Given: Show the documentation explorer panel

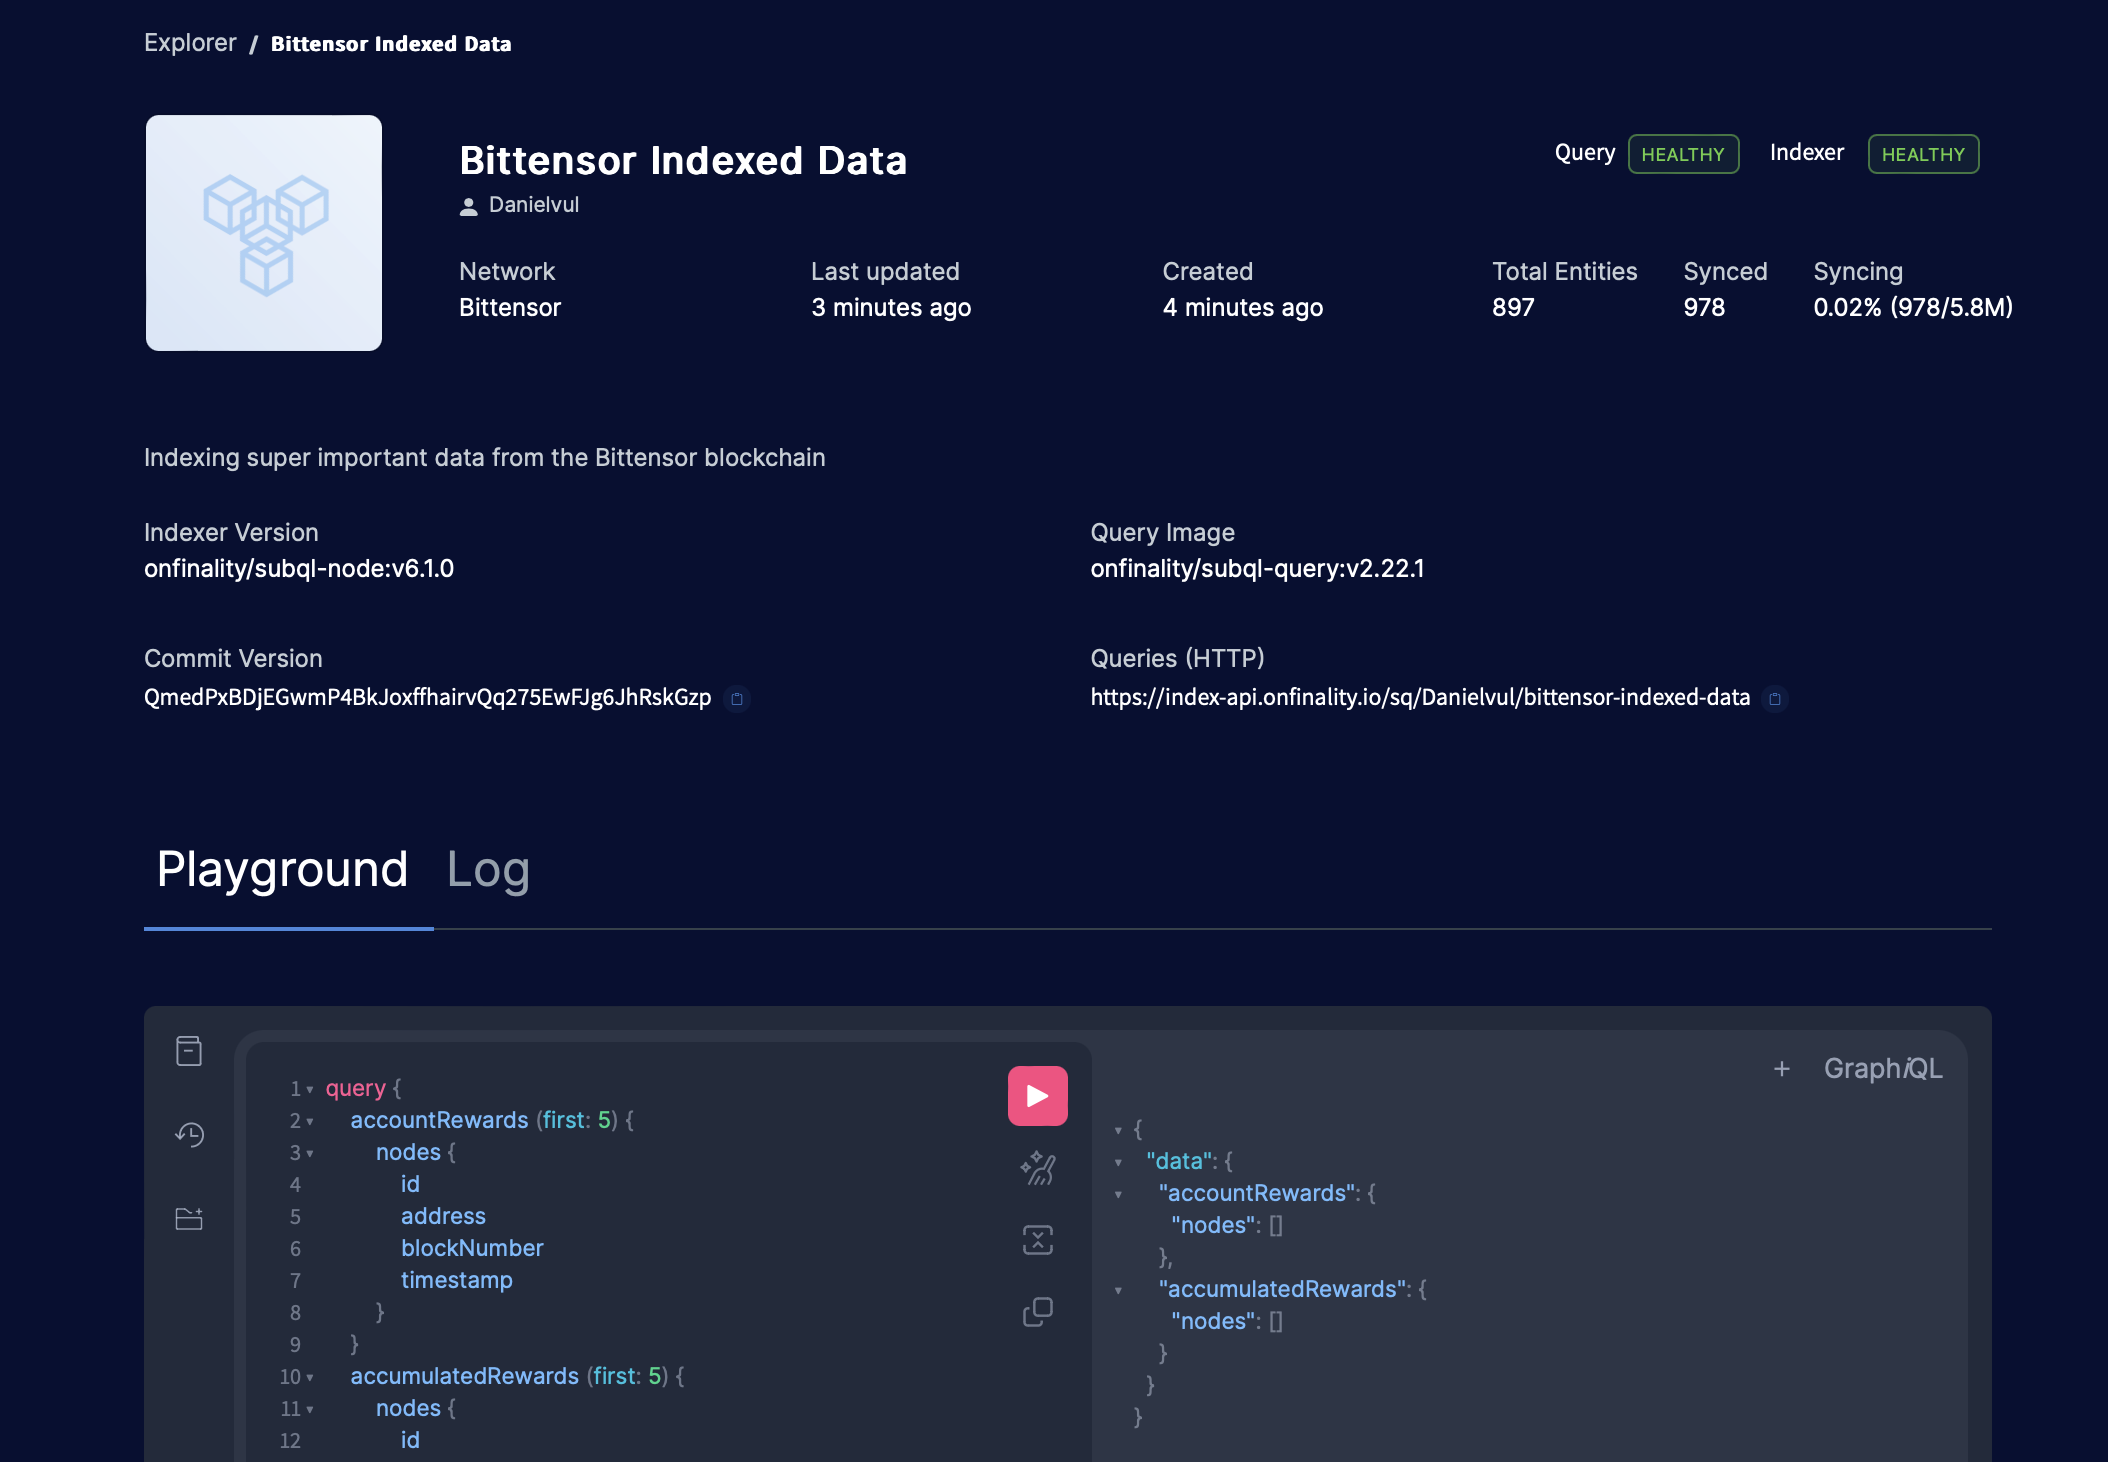Looking at the screenshot, I should (189, 1051).
